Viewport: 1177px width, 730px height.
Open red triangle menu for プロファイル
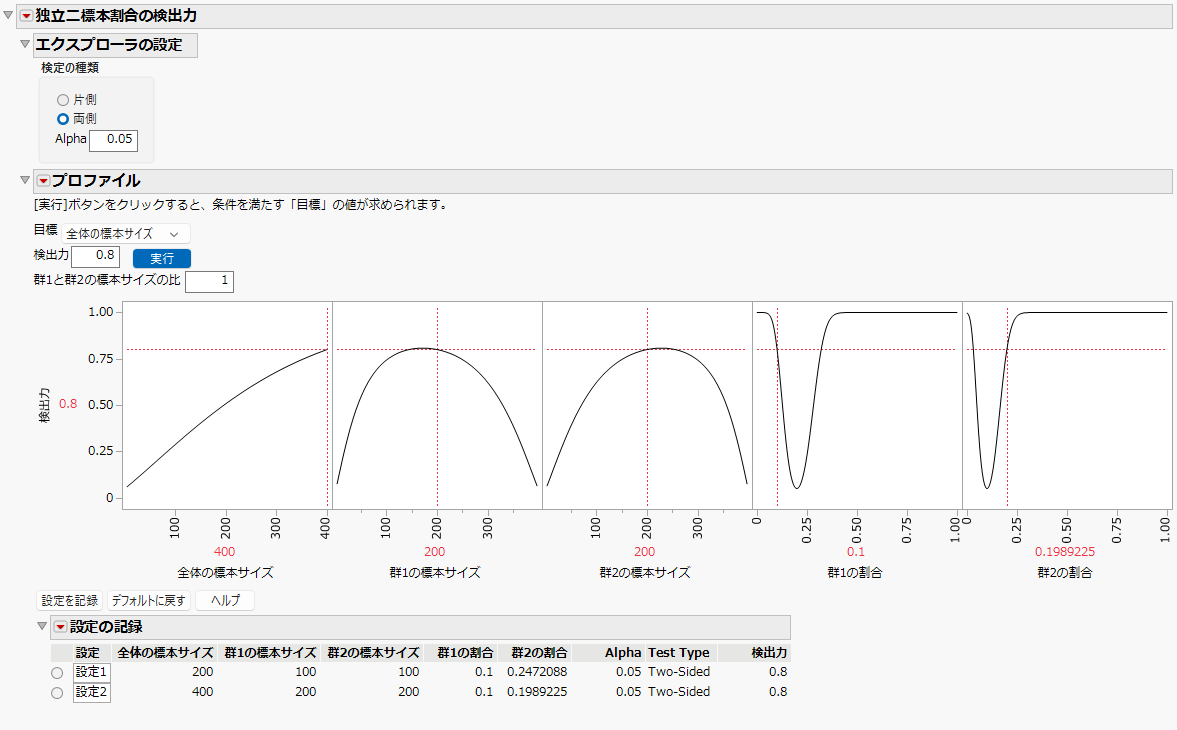[44, 181]
